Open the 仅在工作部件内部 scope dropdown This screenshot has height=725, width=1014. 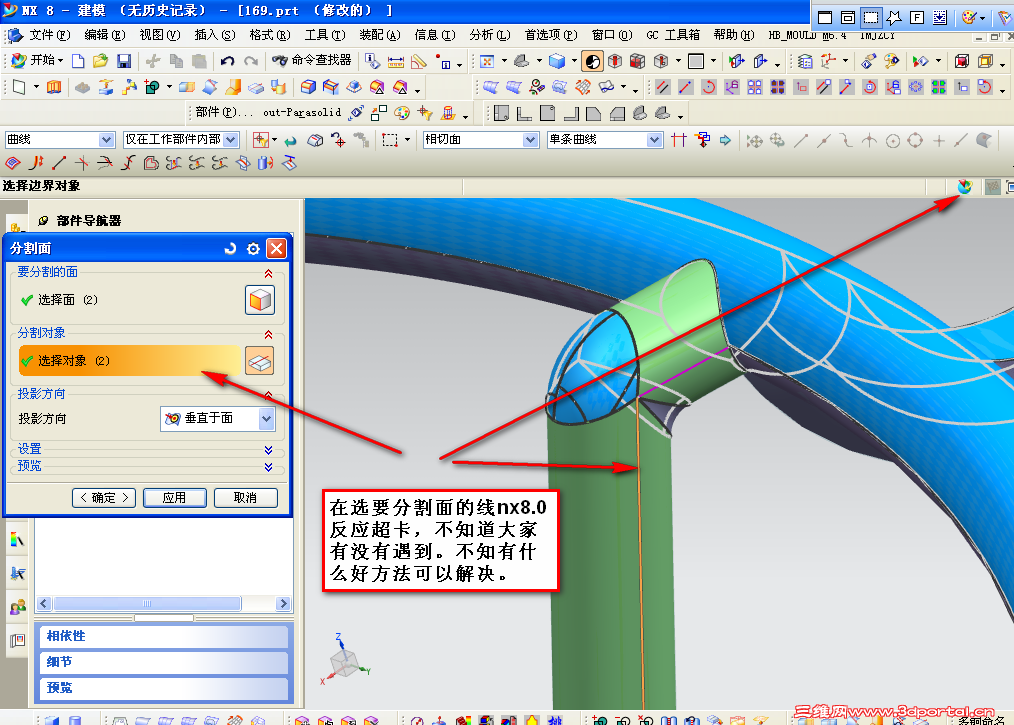231,140
